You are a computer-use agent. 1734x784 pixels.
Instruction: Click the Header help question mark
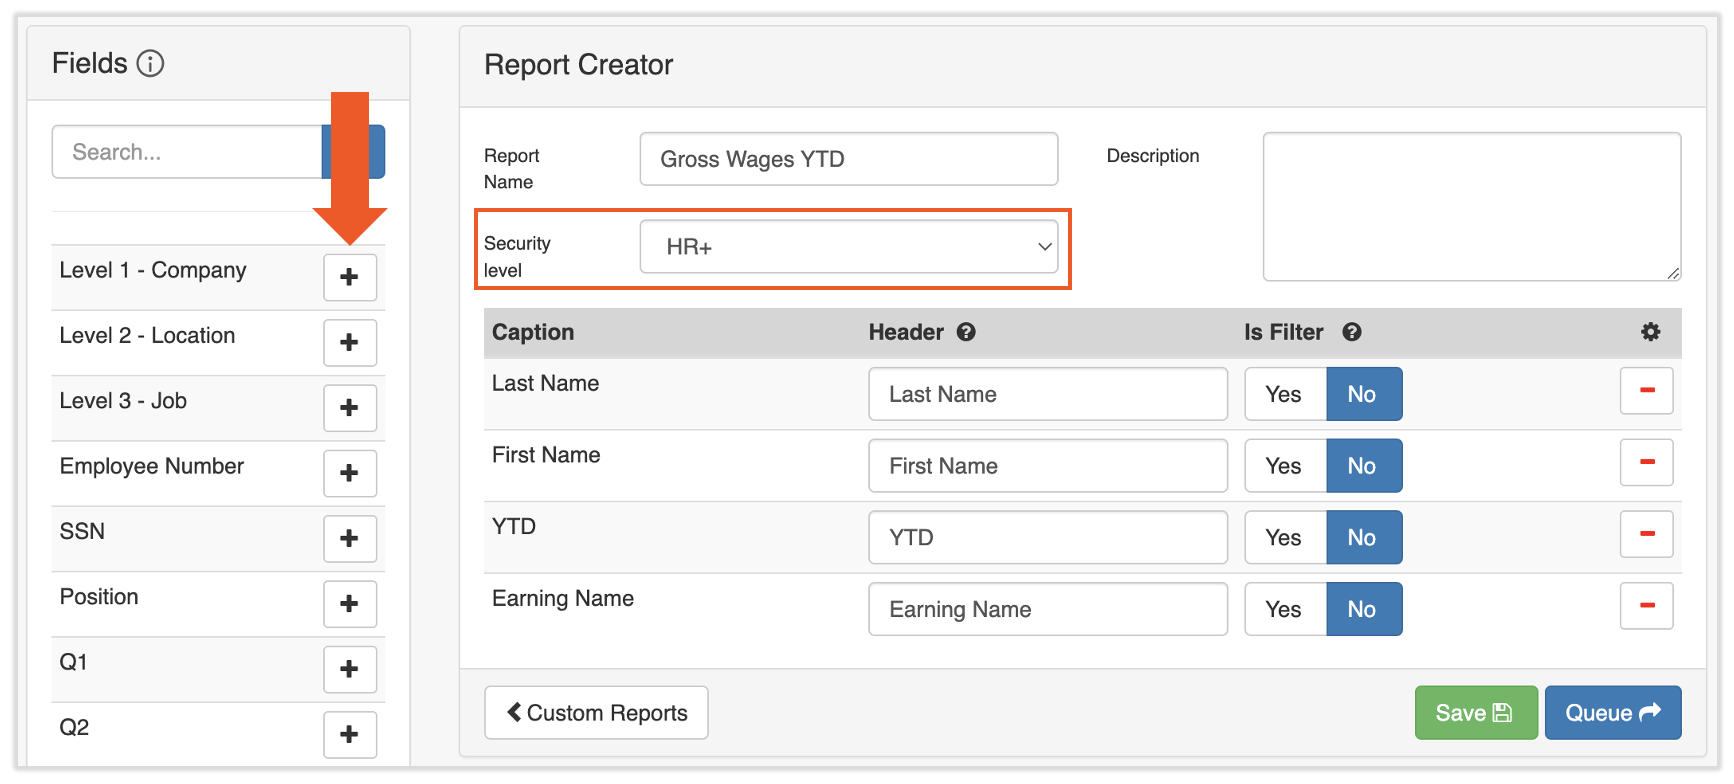(x=966, y=332)
